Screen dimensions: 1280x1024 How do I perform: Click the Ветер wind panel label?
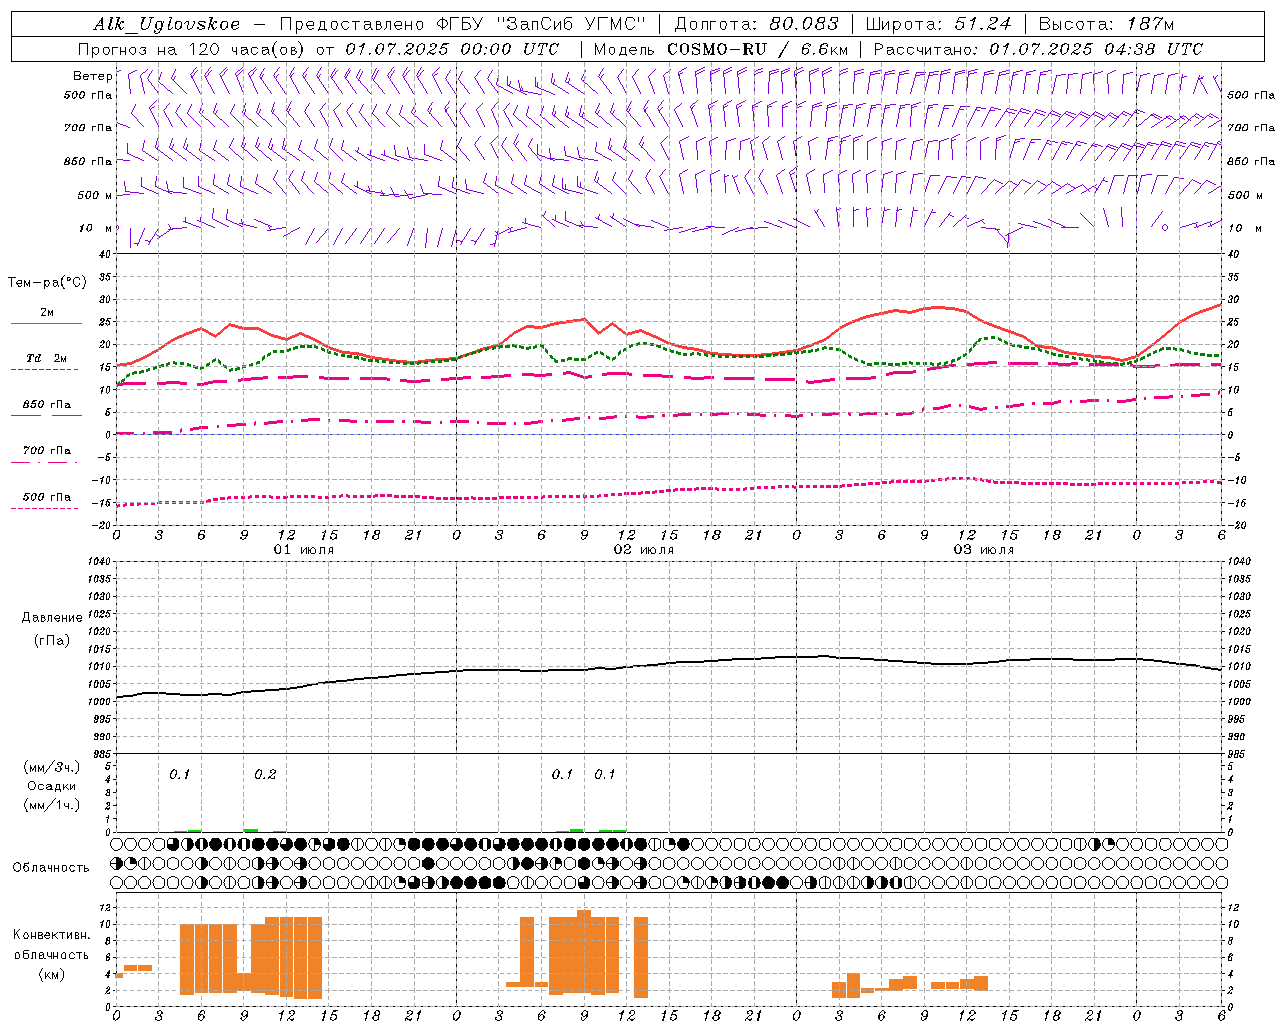coord(92,76)
